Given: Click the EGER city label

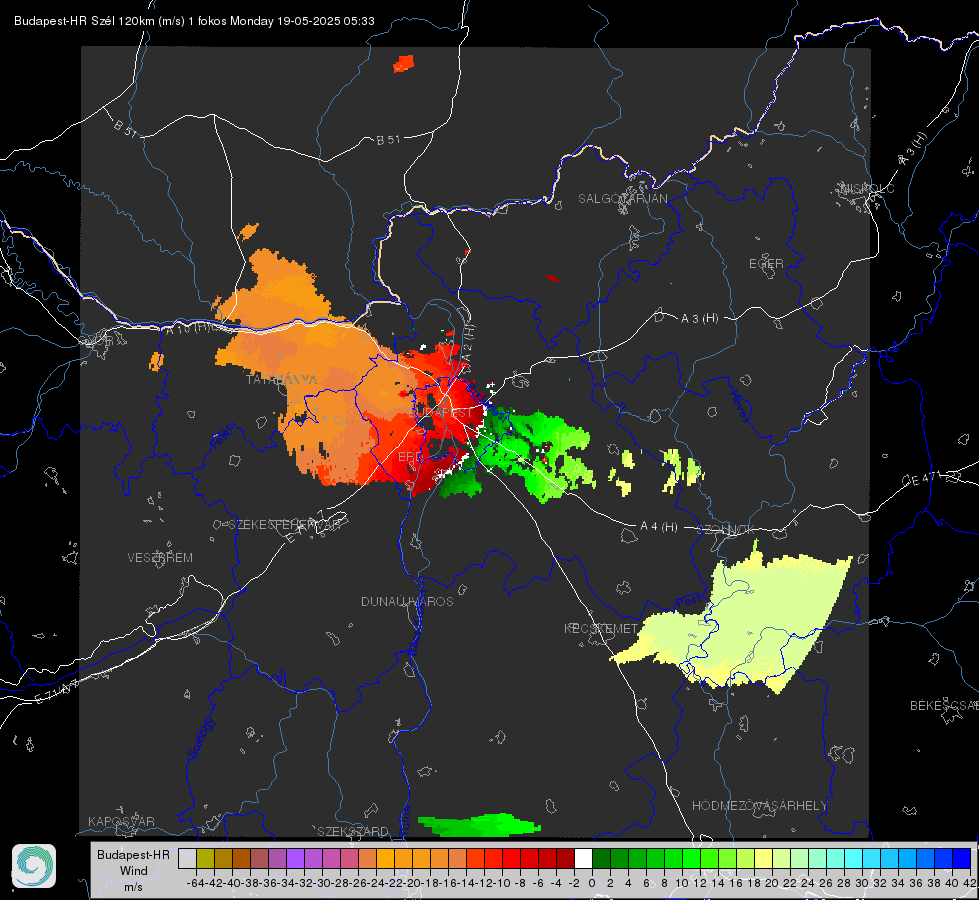Looking at the screenshot, I should [x=766, y=264].
